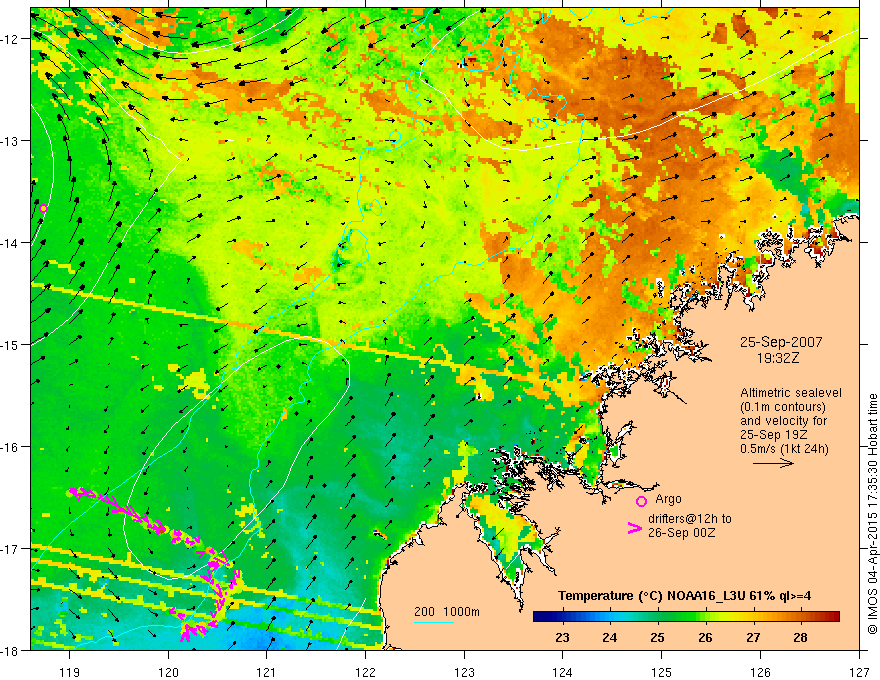880x680 pixels.
Task: Click the colorbar tick label '23'
Action: (x=562, y=637)
